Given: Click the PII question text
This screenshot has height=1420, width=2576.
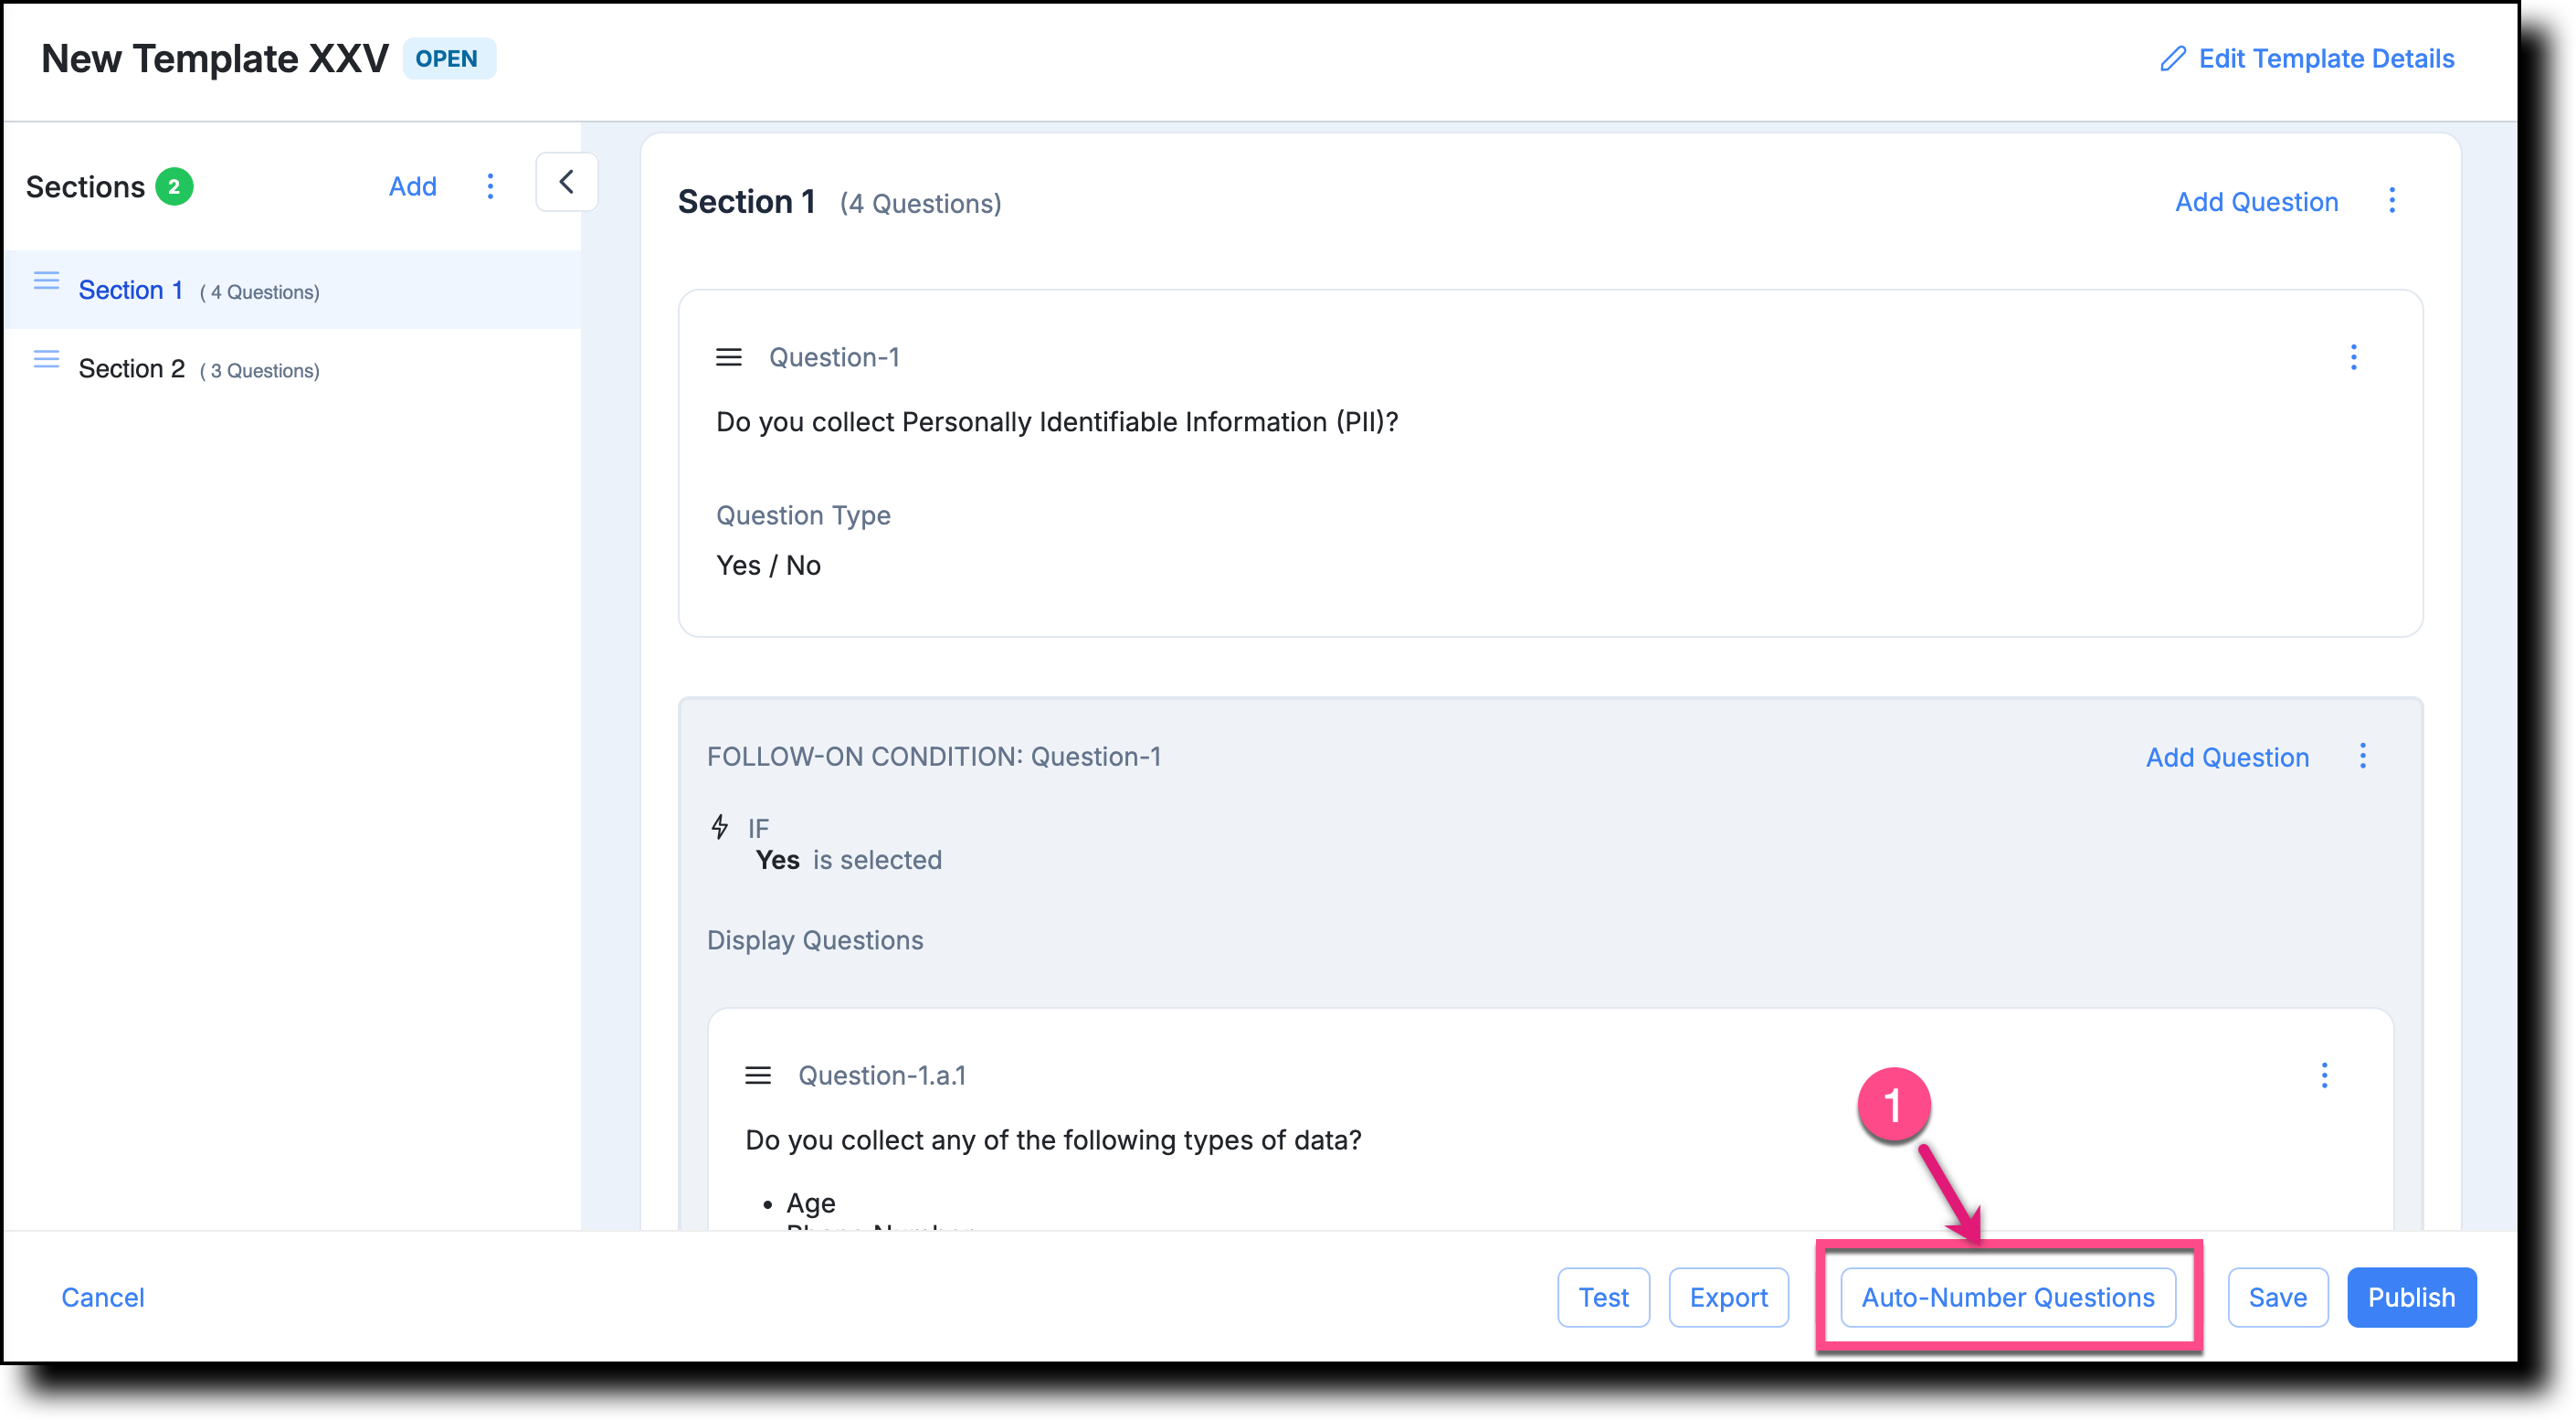Looking at the screenshot, I should point(1057,422).
